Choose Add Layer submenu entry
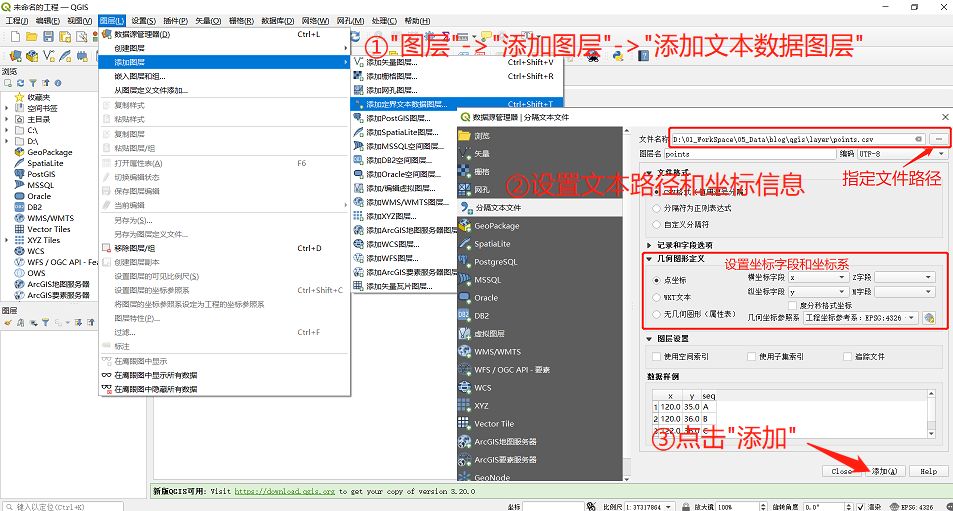The height and width of the screenshot is (511, 953). click(224, 62)
